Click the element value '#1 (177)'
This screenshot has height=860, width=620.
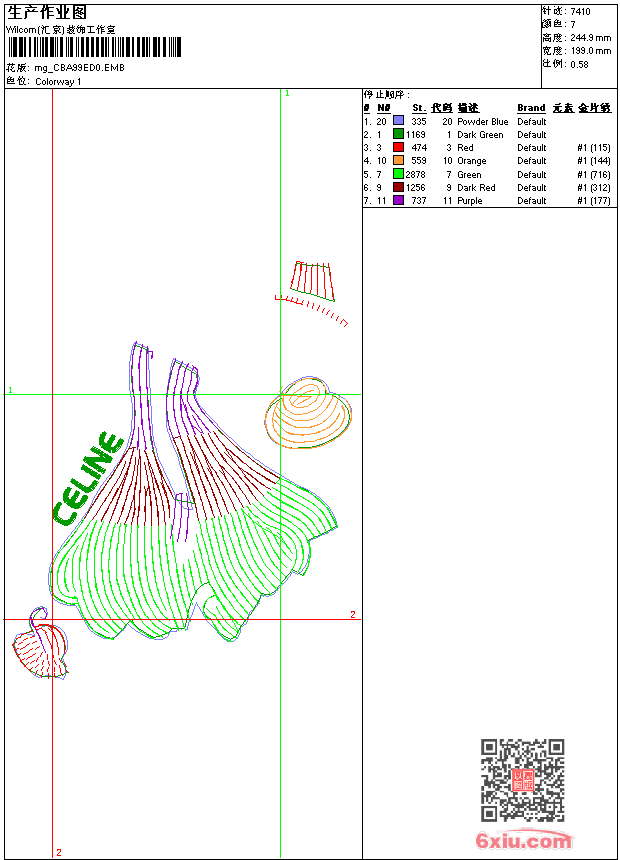coord(594,201)
